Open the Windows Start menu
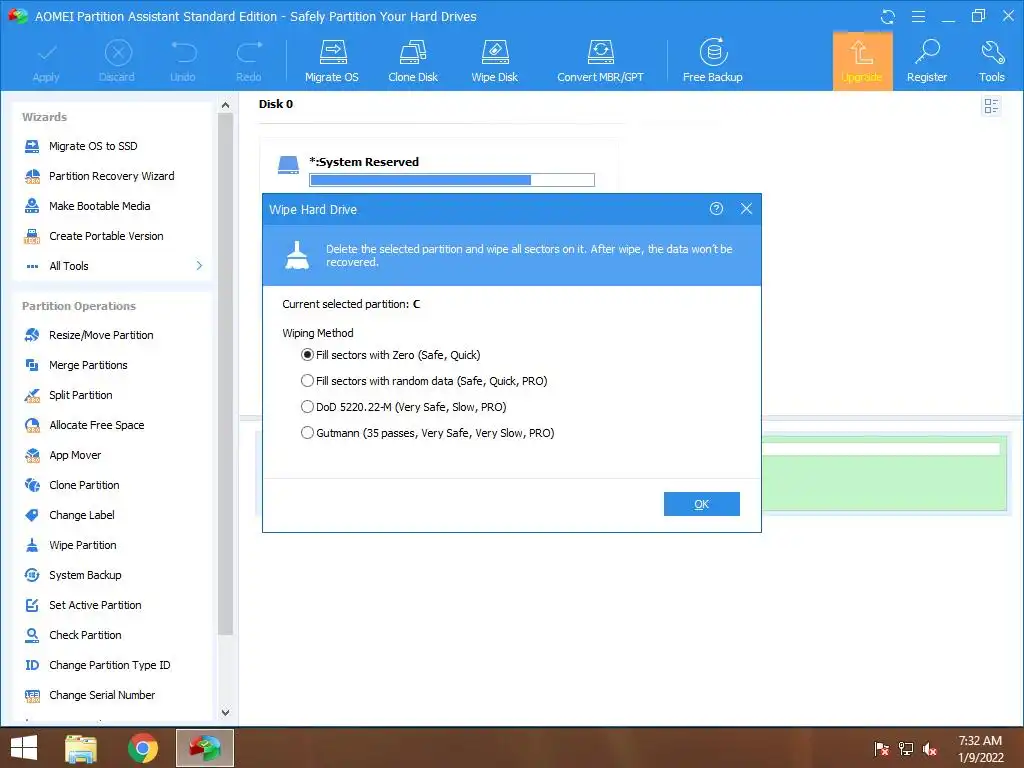Image resolution: width=1024 pixels, height=768 pixels. click(x=24, y=748)
